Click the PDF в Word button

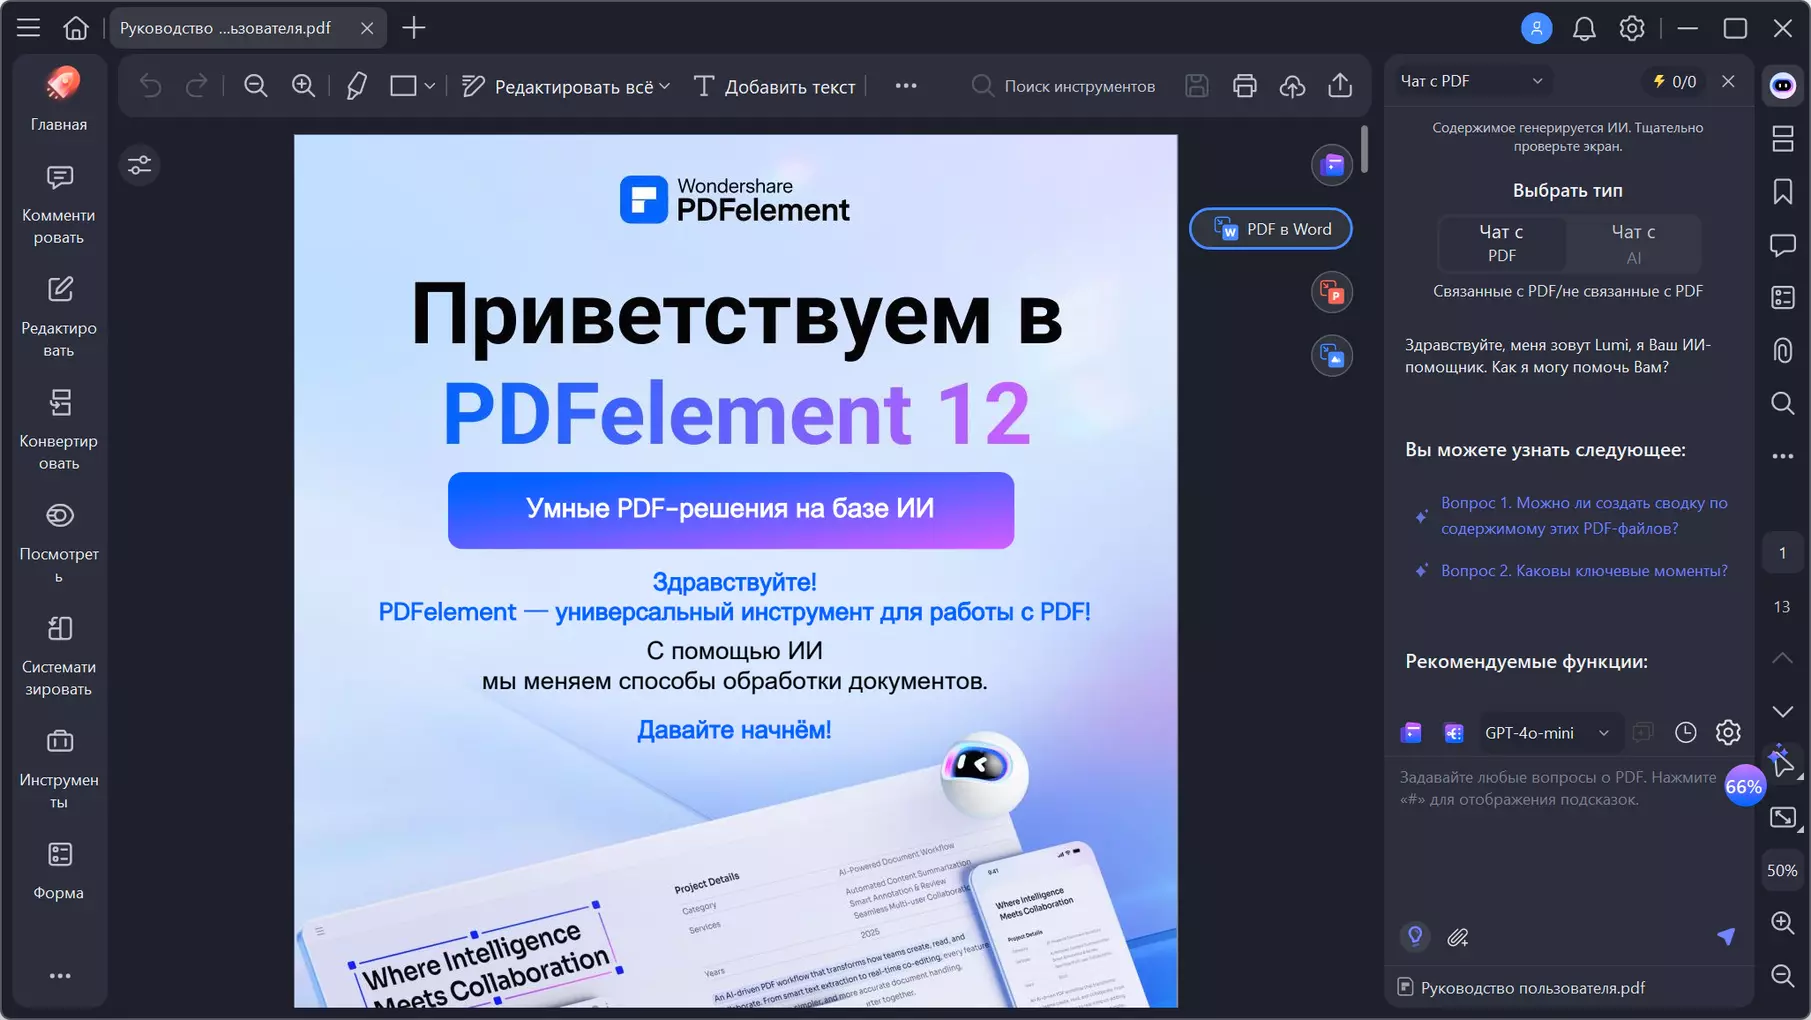[1271, 229]
